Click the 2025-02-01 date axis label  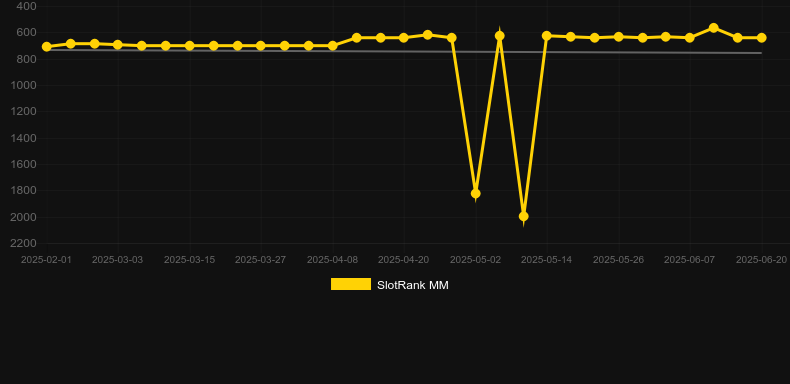46,260
